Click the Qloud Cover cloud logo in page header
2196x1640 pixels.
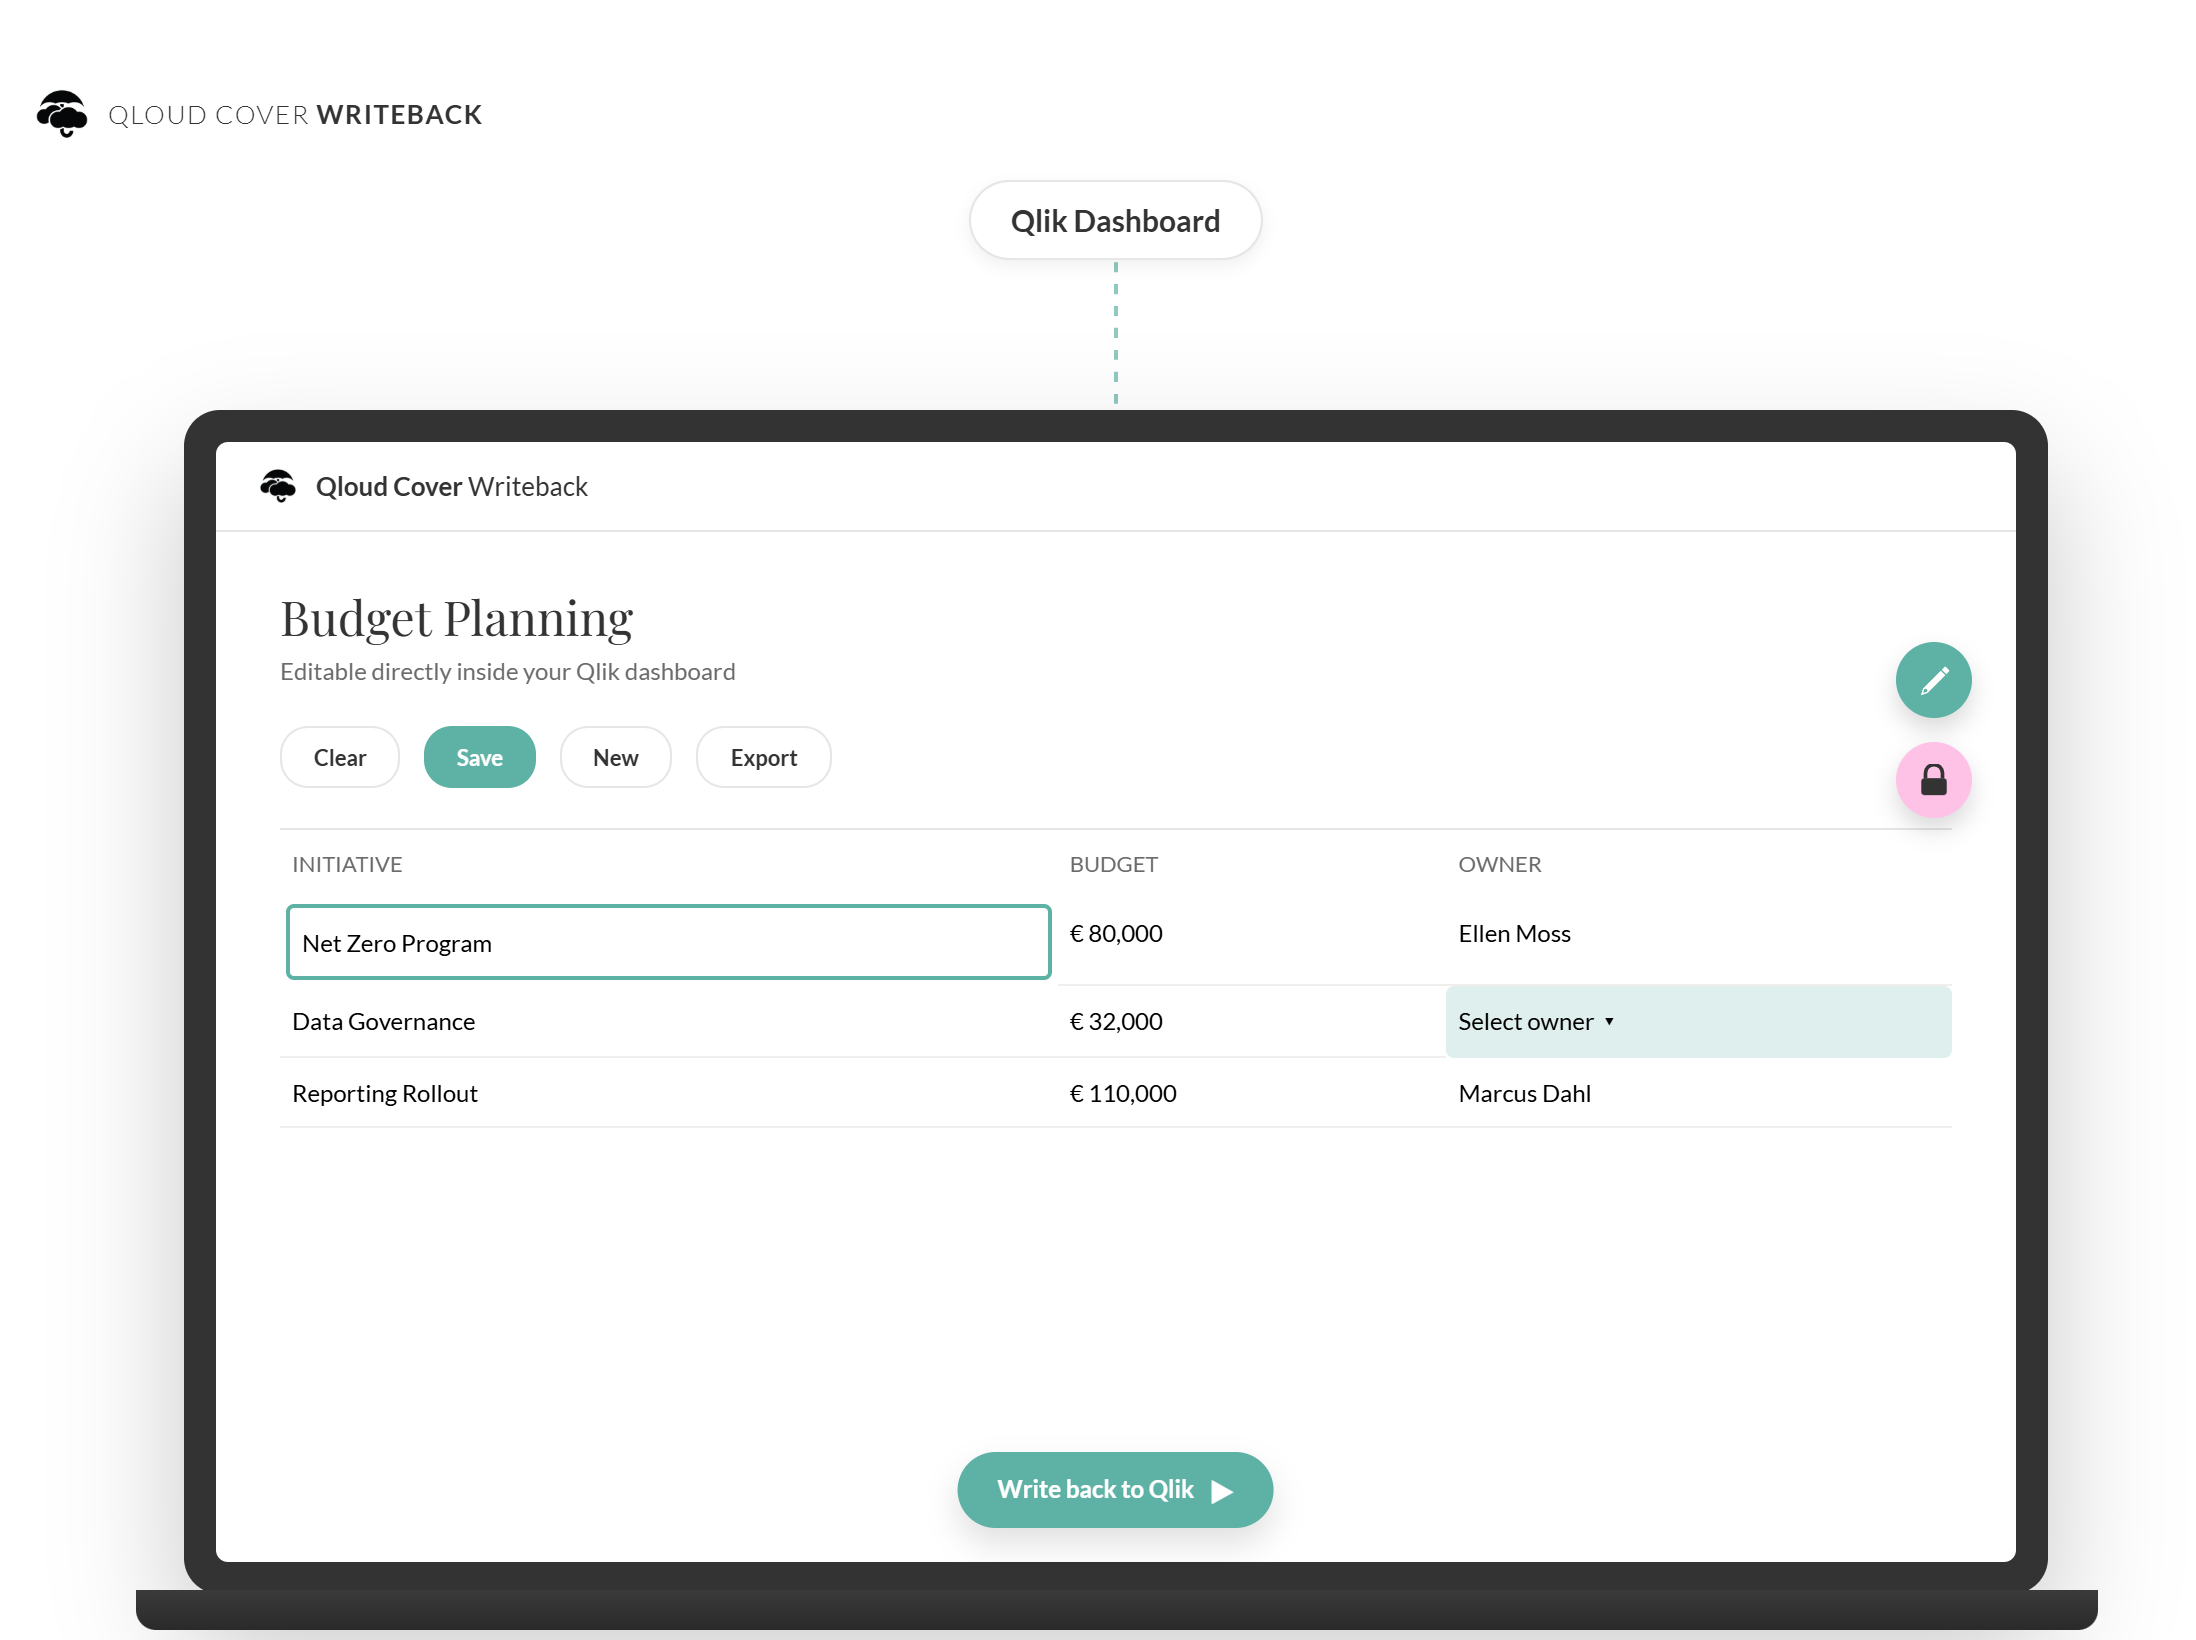pos(62,114)
